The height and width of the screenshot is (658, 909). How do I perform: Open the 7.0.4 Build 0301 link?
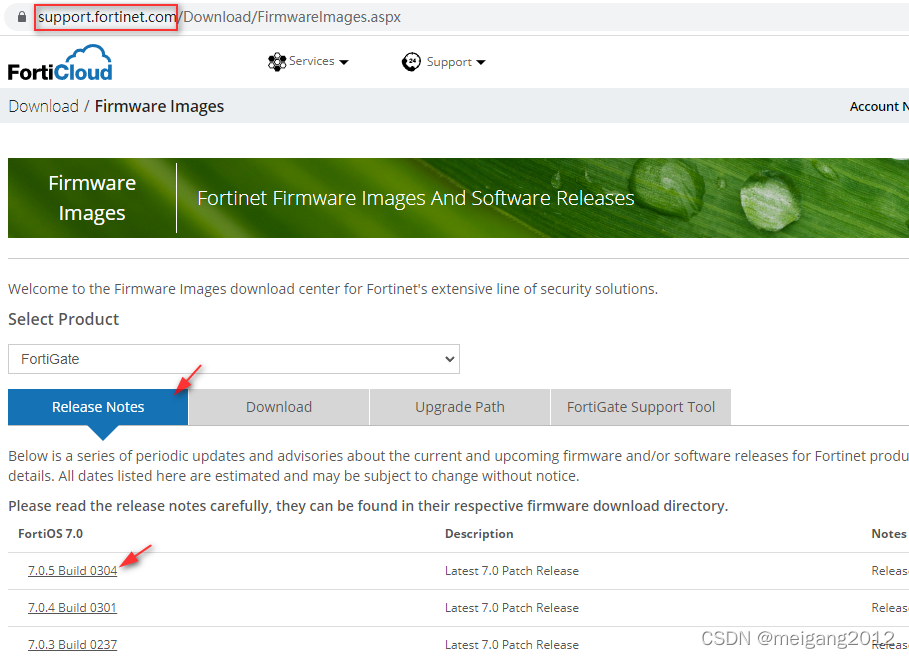pyautogui.click(x=72, y=608)
